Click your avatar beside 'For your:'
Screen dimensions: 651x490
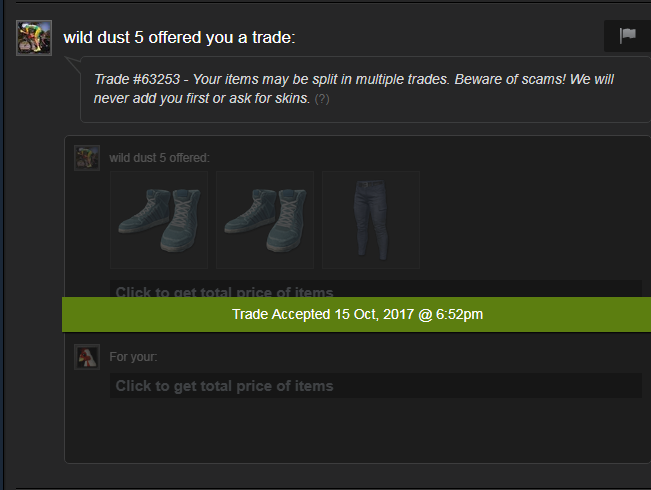(87, 357)
